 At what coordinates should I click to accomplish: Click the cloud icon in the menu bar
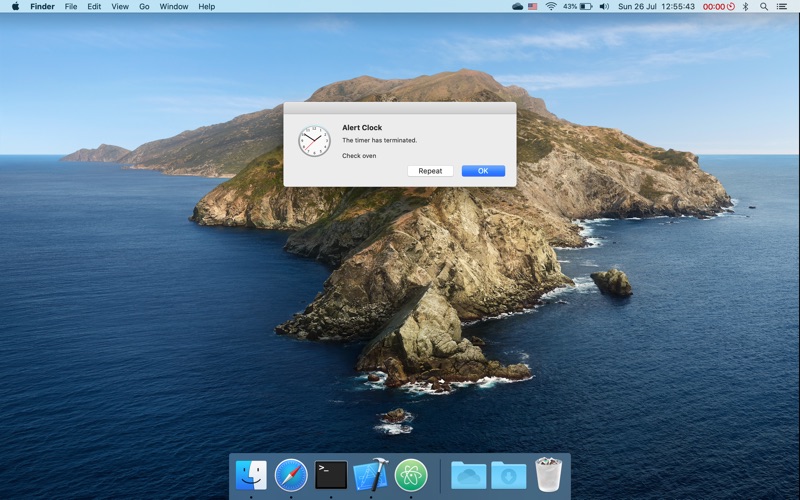517,7
